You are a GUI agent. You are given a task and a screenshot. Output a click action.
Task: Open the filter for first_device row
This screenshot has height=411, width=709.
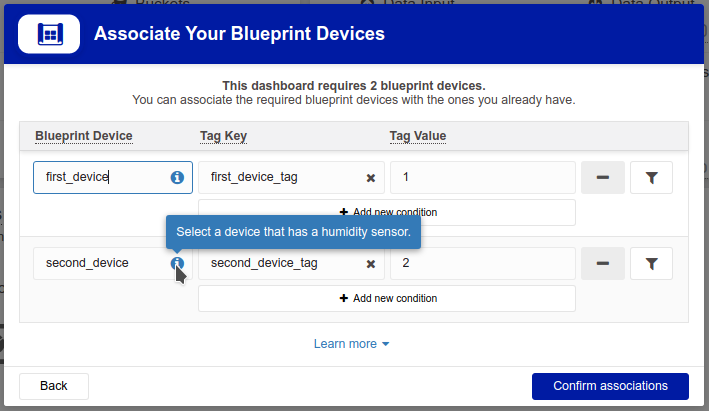651,177
